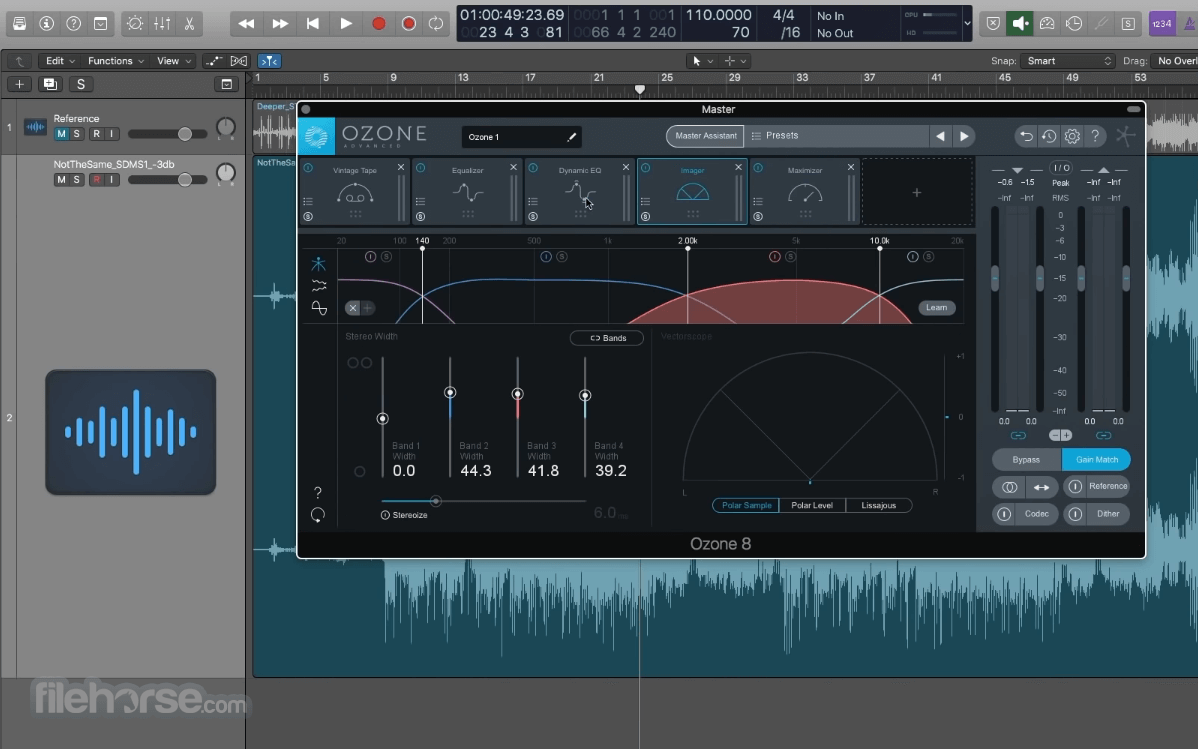Click the I/O meter button

1061,167
